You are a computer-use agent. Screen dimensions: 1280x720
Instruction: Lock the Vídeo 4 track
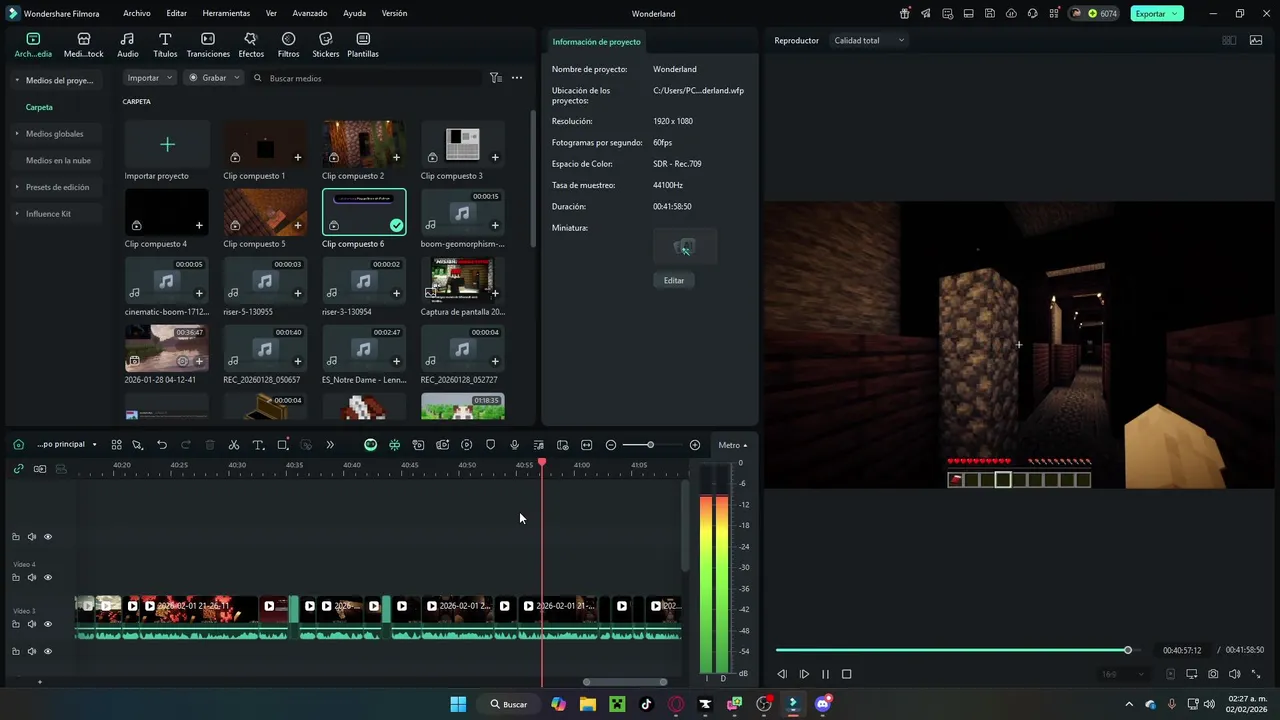pos(16,577)
